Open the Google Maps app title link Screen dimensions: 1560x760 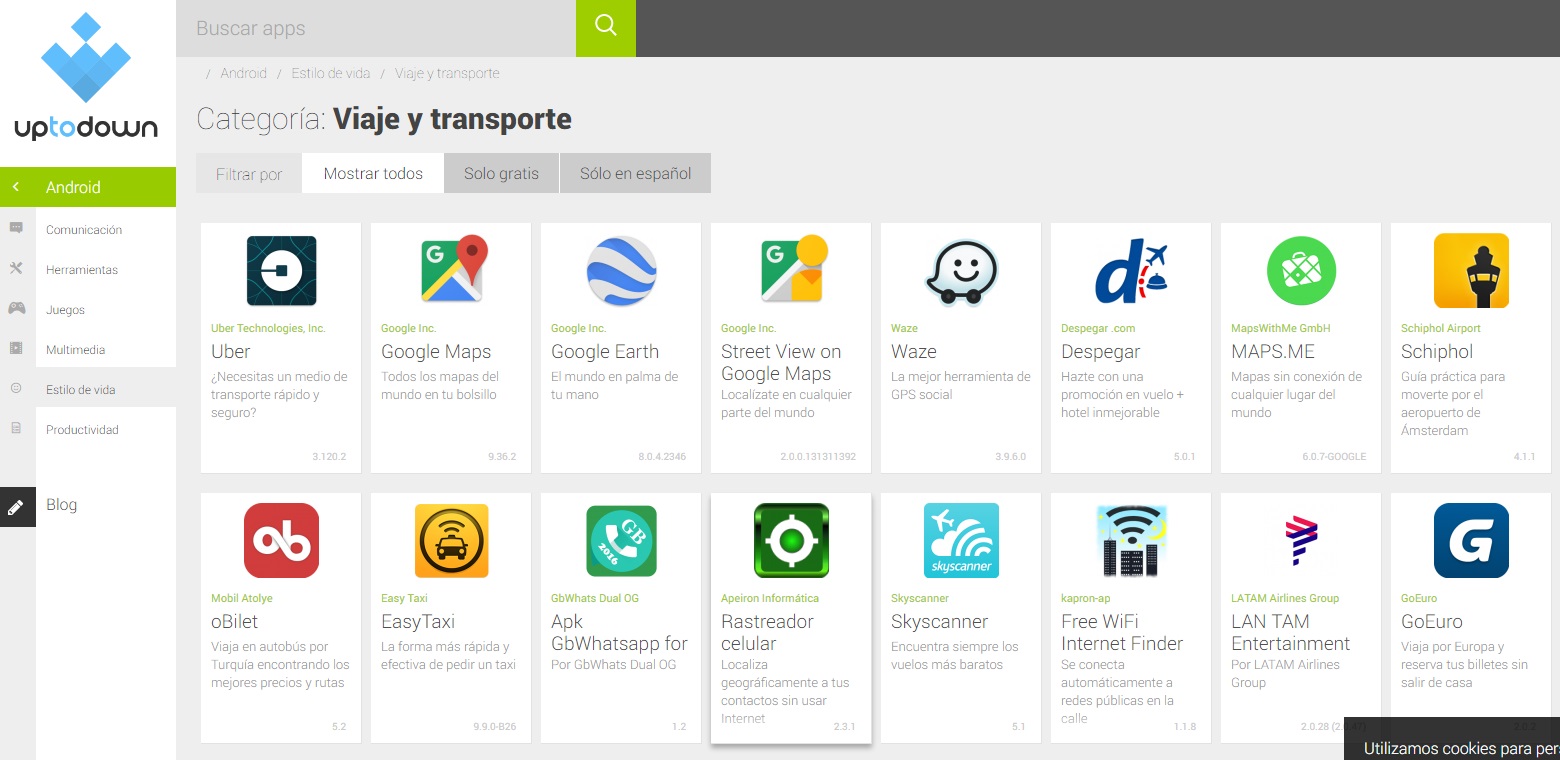point(436,352)
